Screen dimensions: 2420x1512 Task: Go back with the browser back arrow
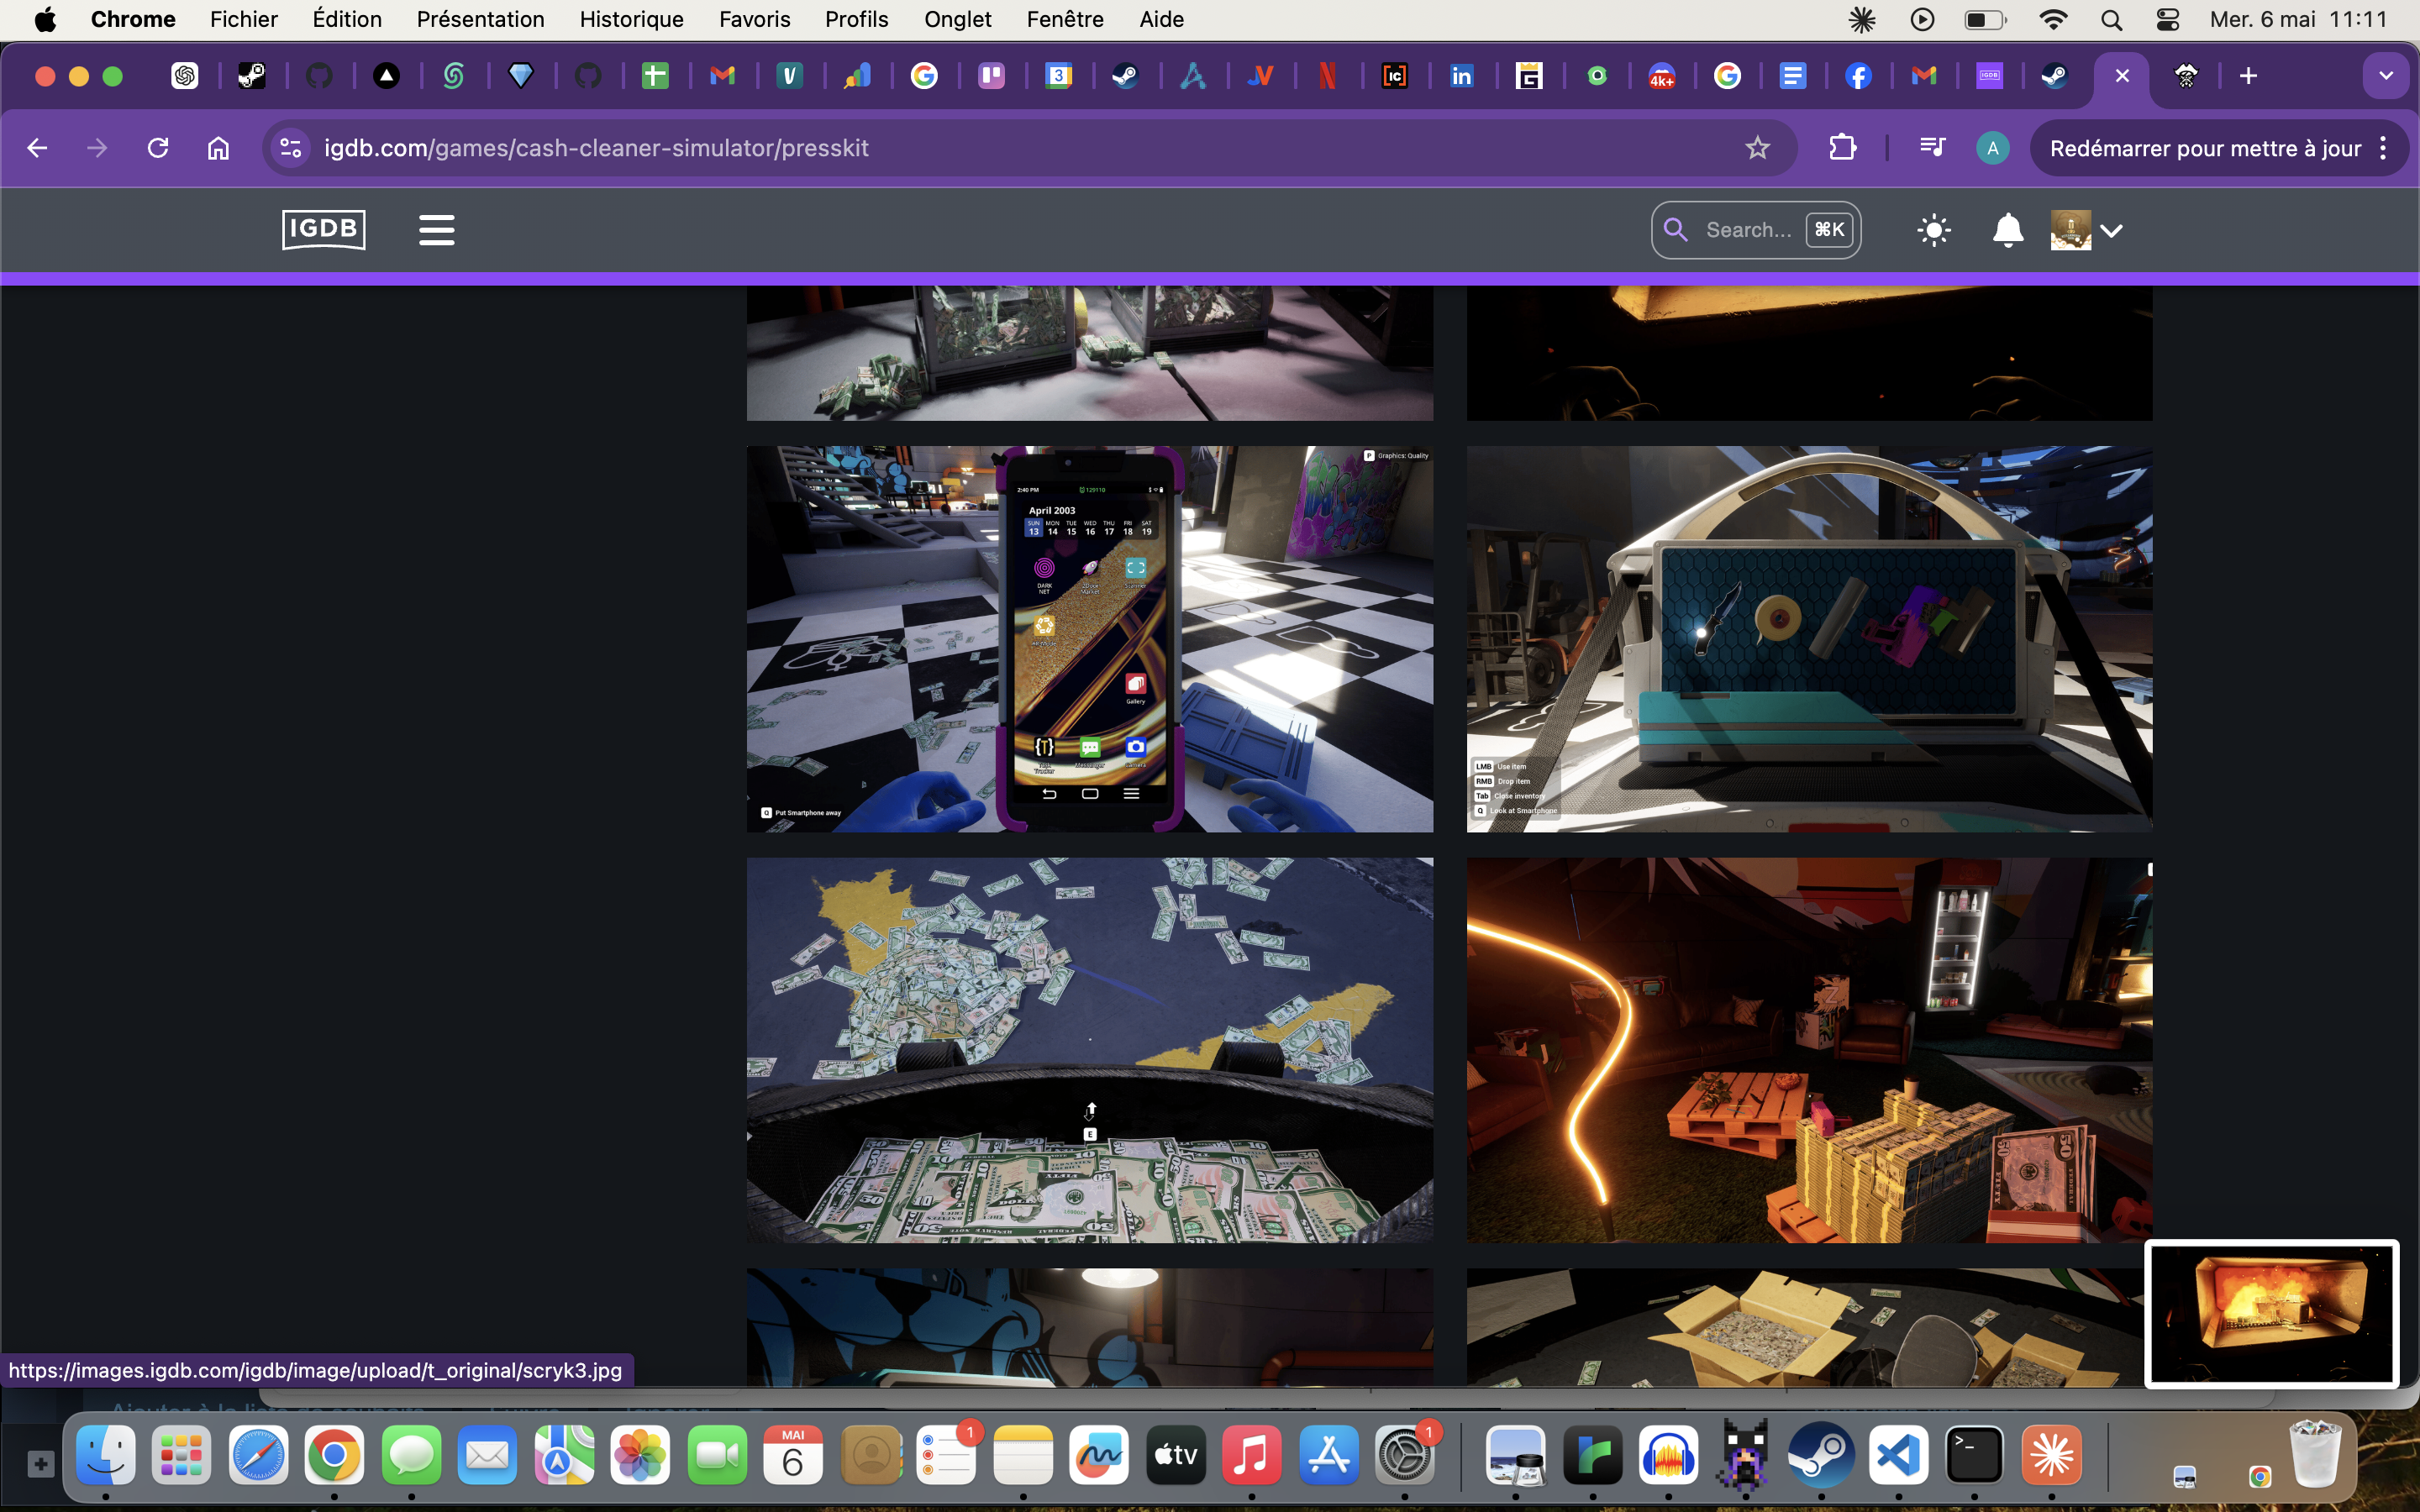pyautogui.click(x=37, y=148)
